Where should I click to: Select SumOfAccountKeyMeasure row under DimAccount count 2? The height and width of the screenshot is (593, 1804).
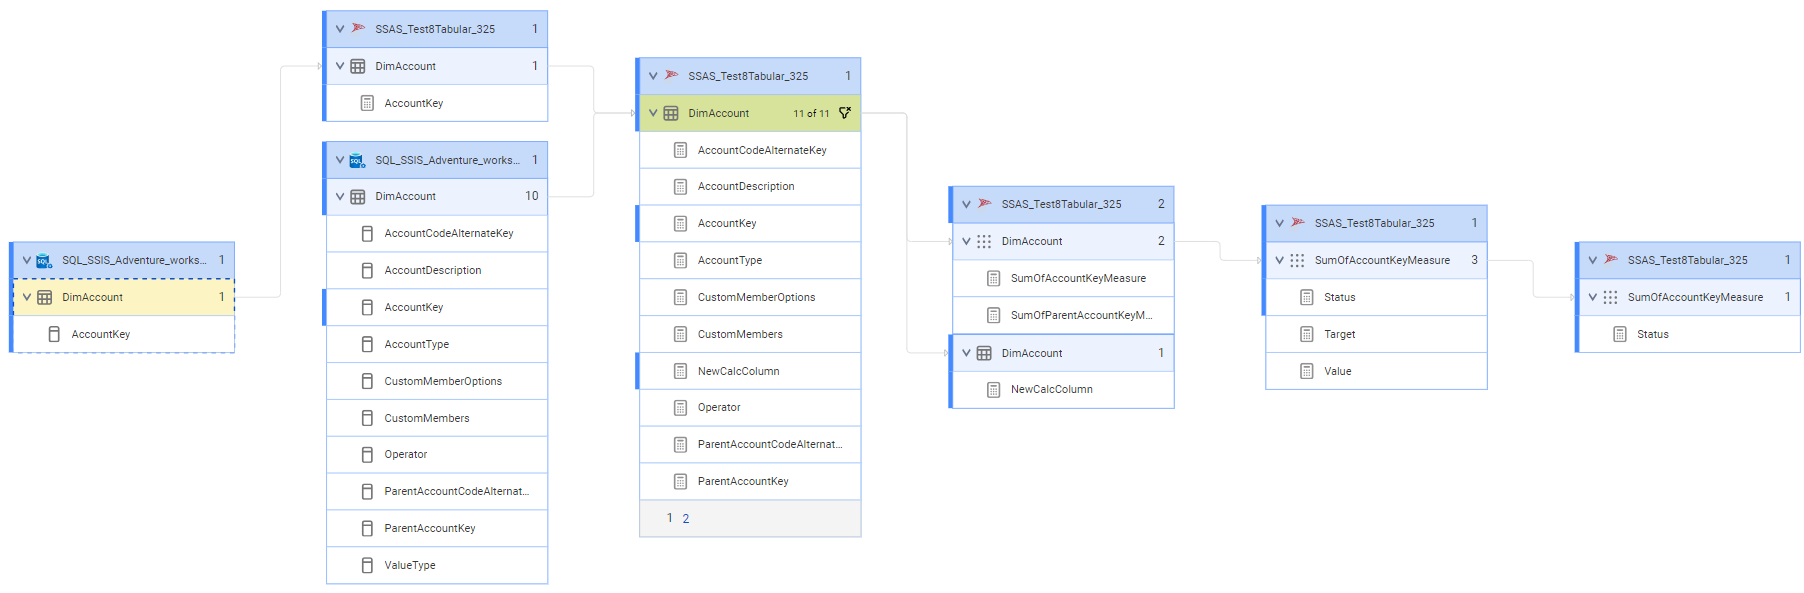1063,278
